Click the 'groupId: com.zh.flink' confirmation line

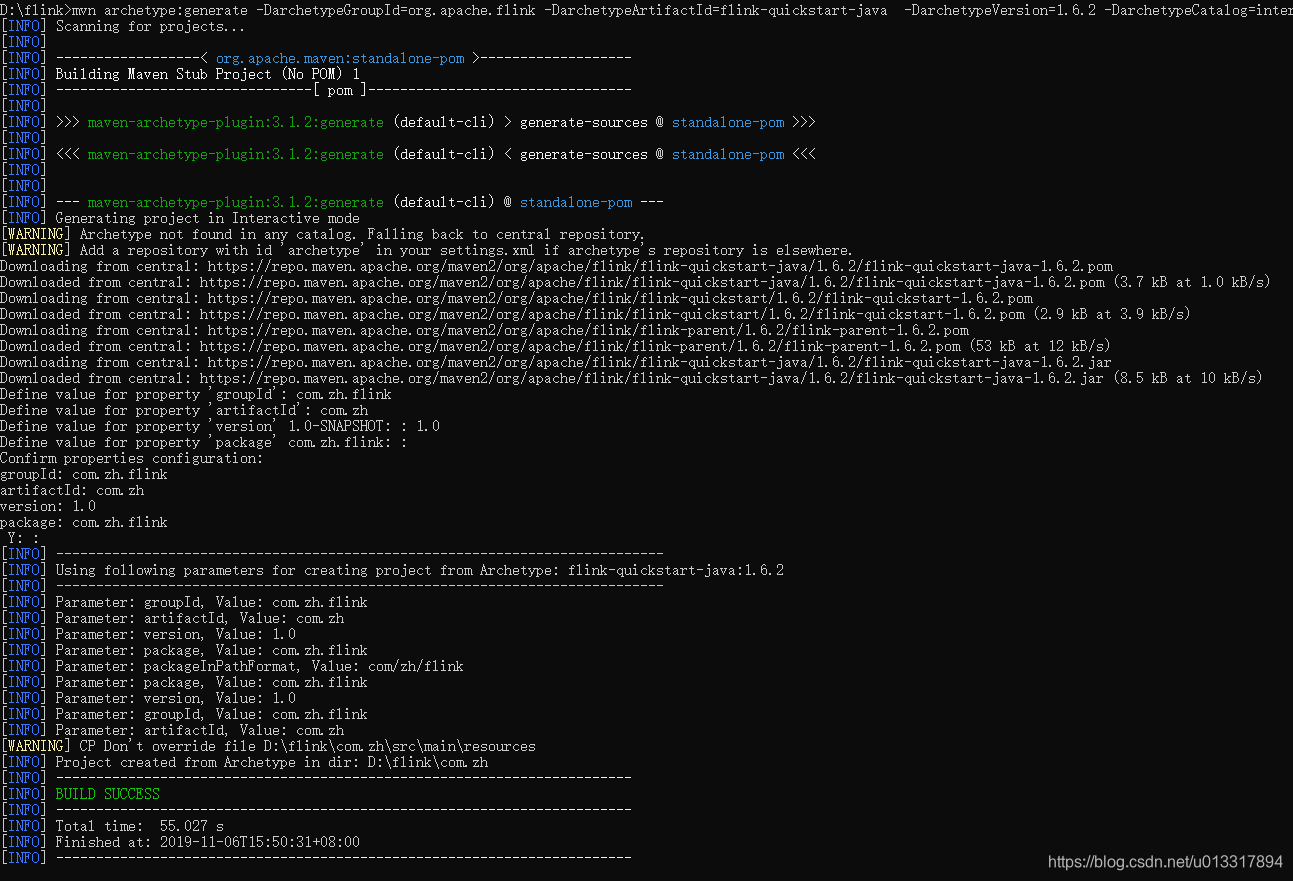tap(84, 474)
